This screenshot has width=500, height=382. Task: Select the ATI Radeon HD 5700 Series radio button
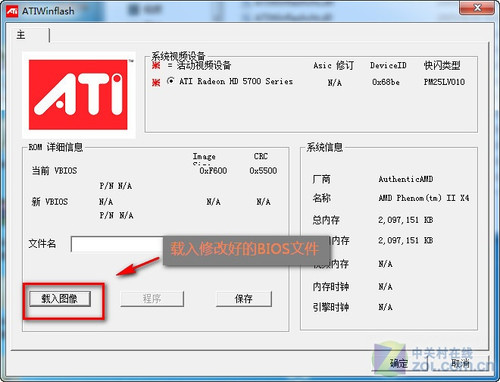171,81
